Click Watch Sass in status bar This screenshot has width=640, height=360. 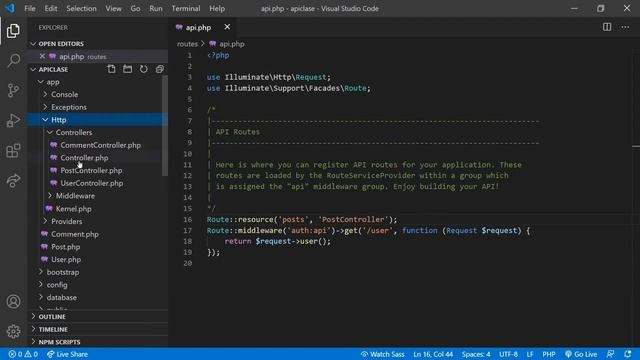(382, 354)
